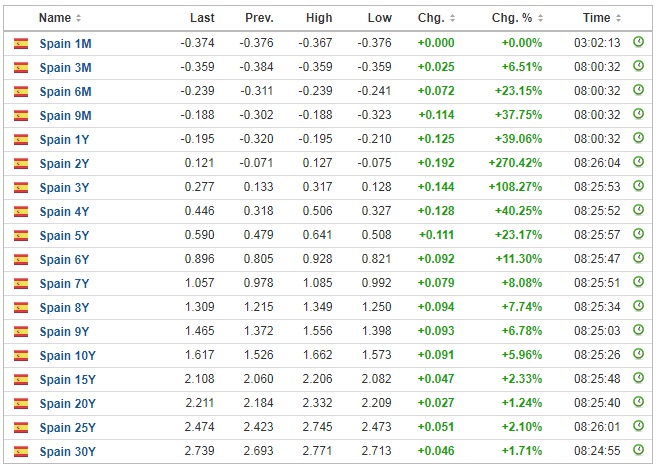
Task: Select the -0.075 low value
Action: 374,163
